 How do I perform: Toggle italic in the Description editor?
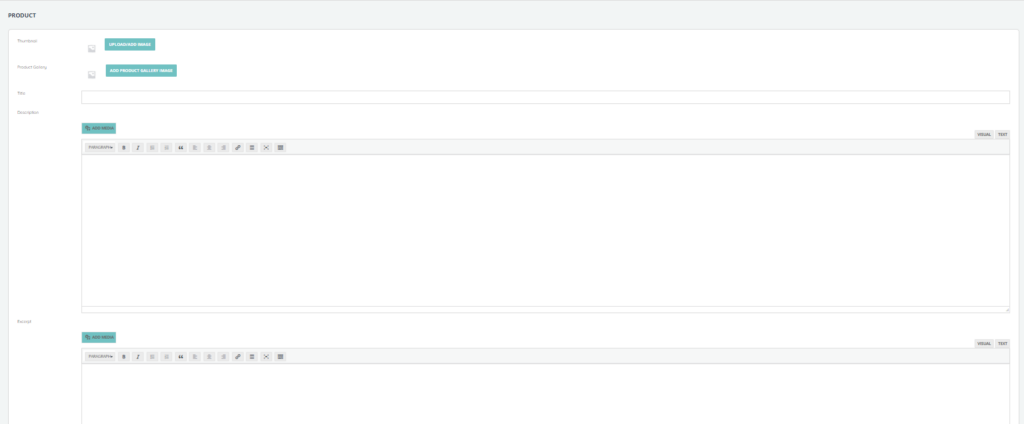pyautogui.click(x=138, y=147)
